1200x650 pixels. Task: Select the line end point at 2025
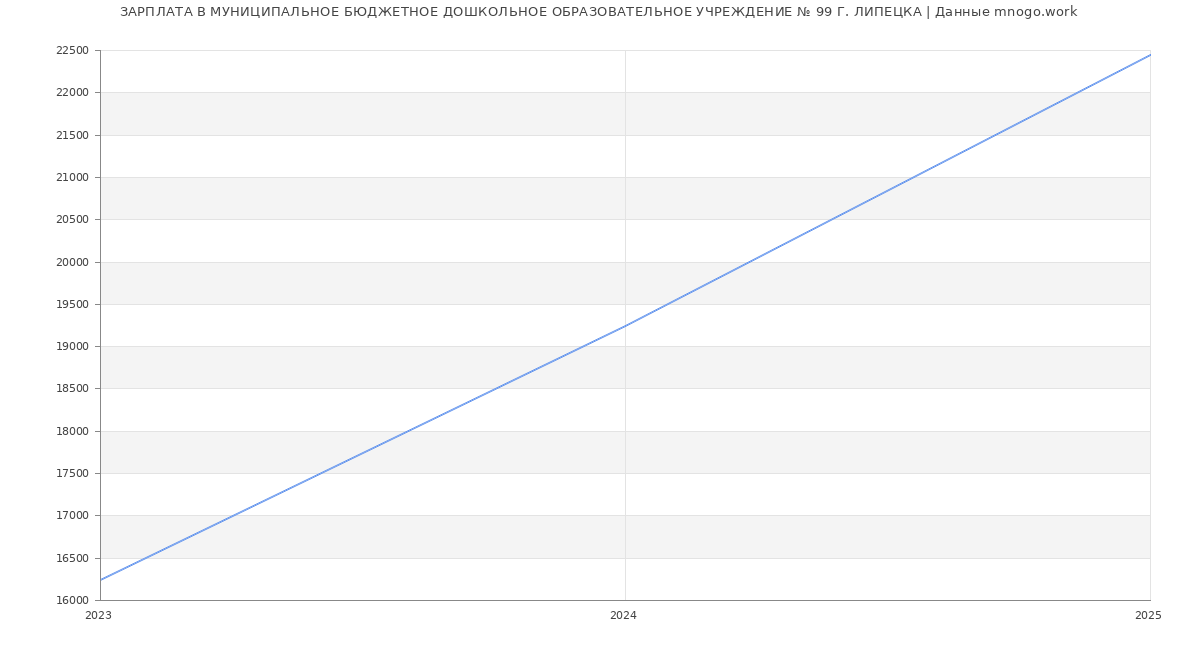1150,55
